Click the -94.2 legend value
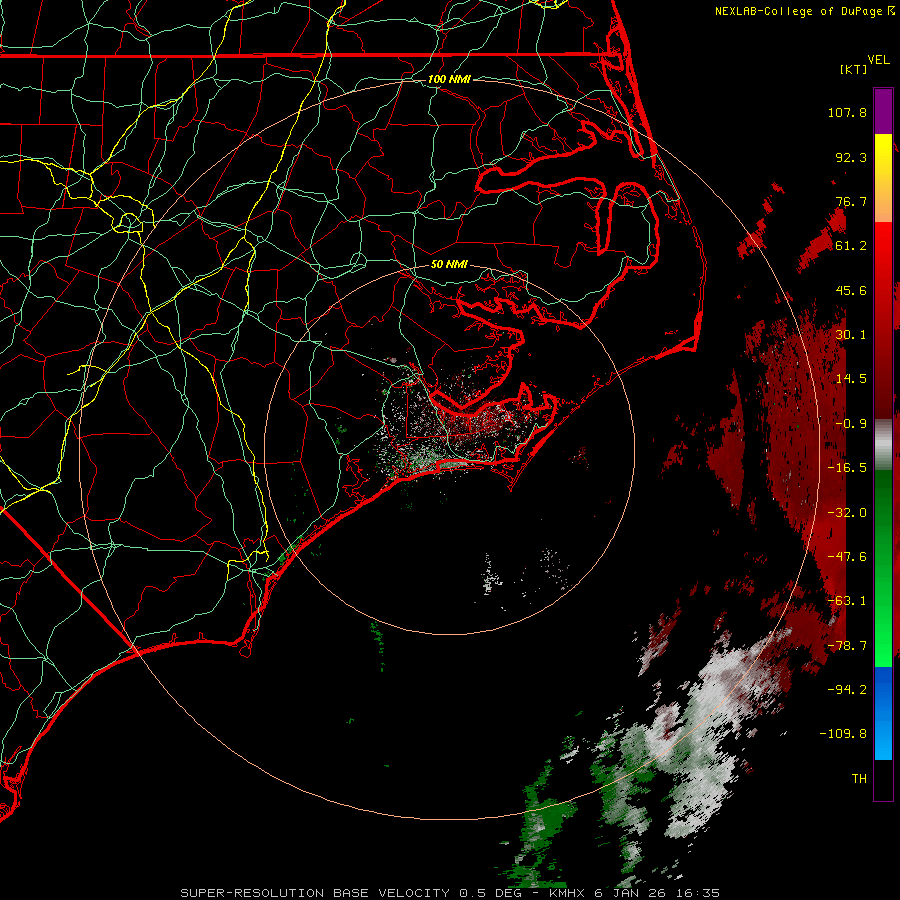This screenshot has width=900, height=900. 847,690
